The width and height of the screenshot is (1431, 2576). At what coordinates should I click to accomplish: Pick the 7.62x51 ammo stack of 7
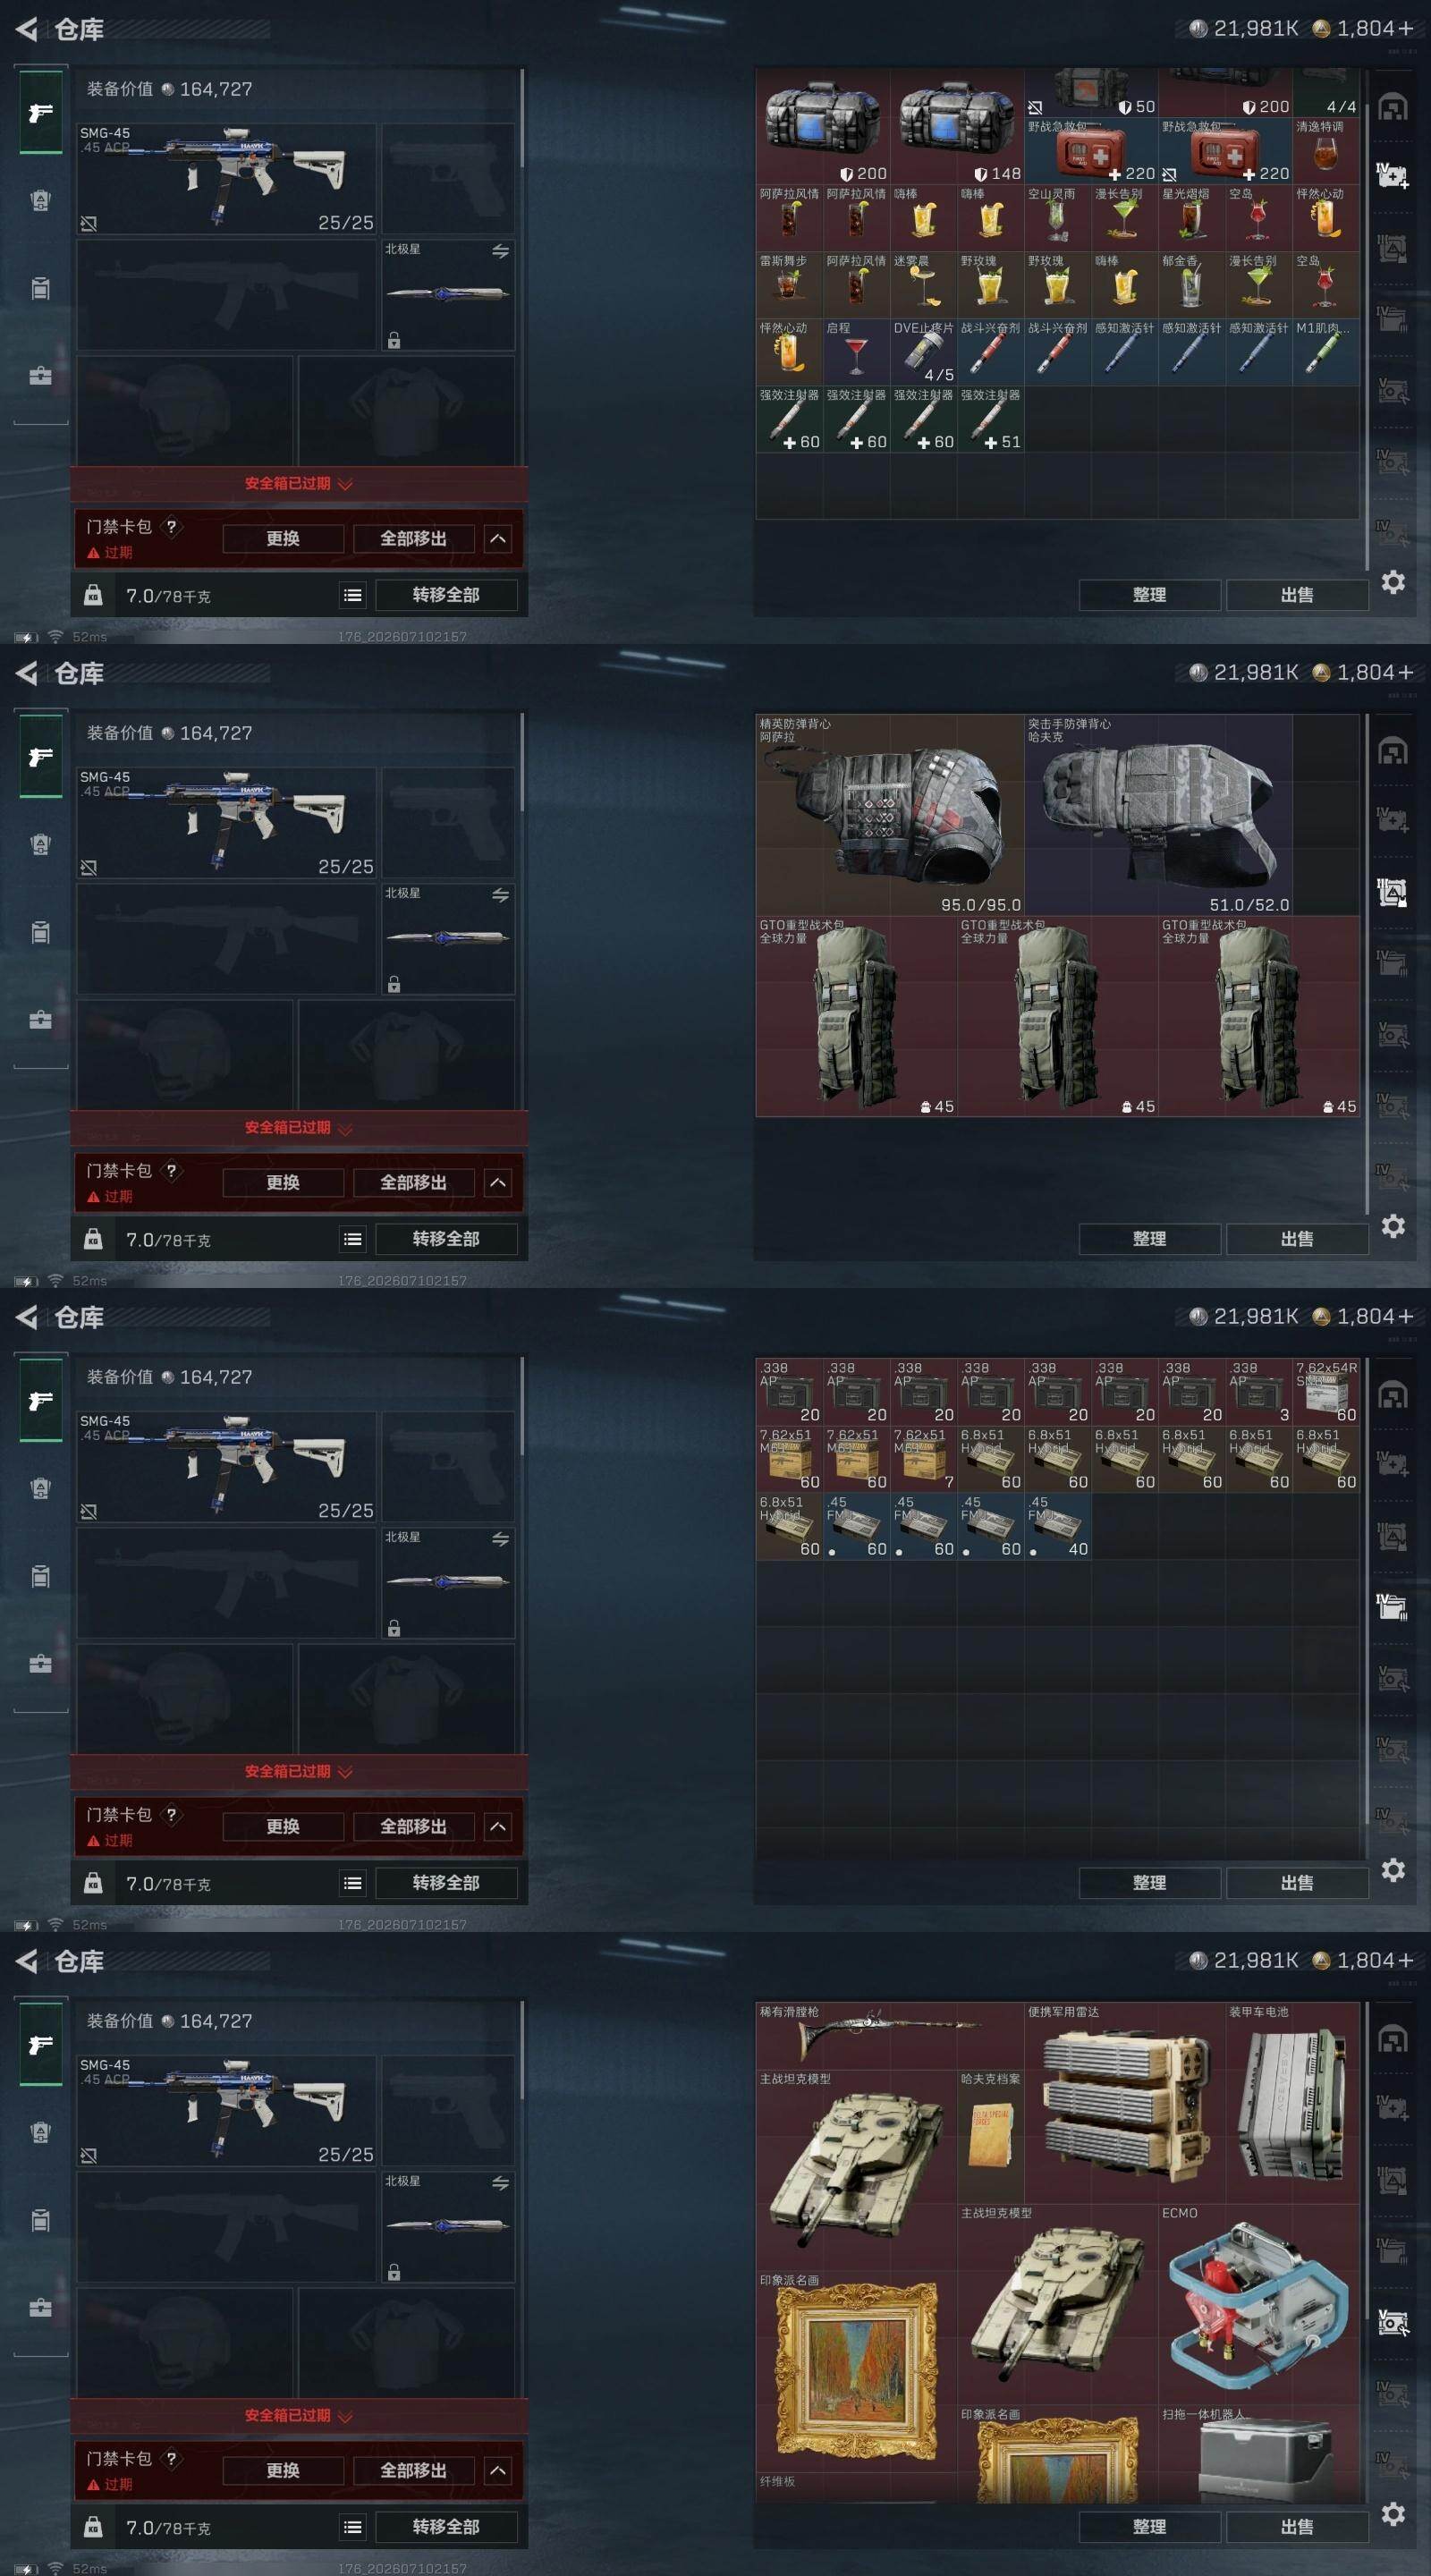[x=923, y=1459]
